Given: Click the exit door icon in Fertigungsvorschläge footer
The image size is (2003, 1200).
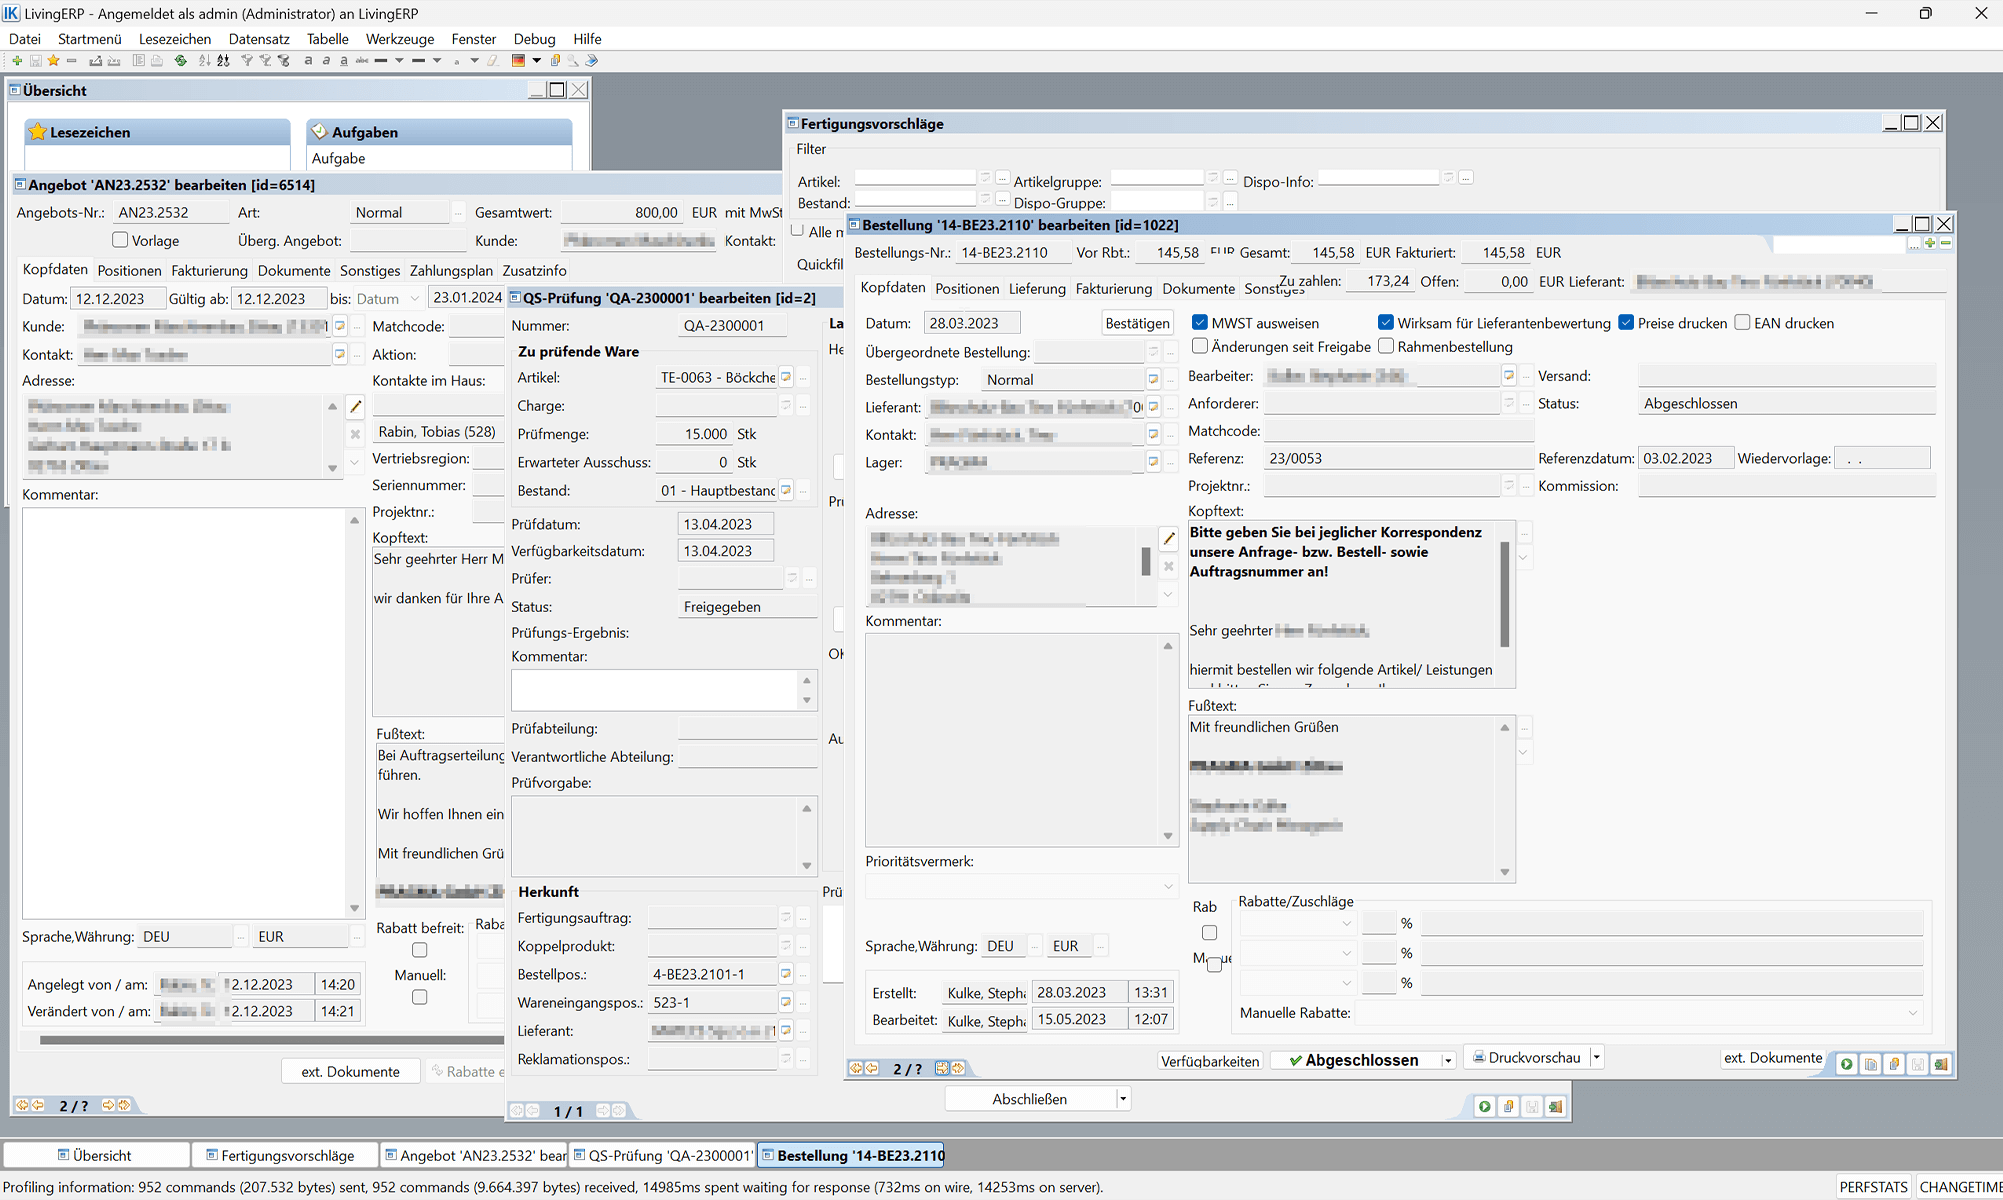Looking at the screenshot, I should 1555,1106.
